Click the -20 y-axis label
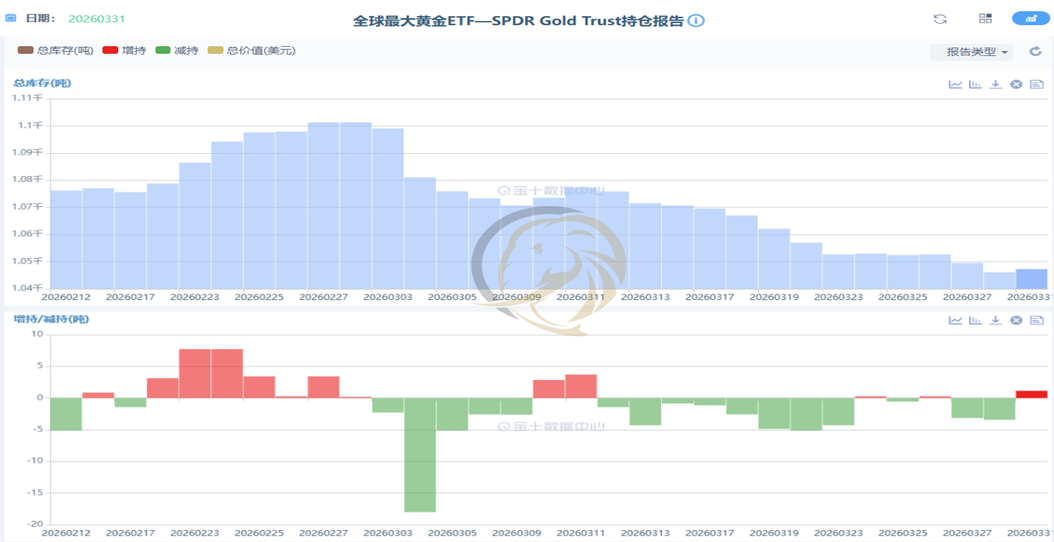This screenshot has height=542, width=1054. click(36, 525)
